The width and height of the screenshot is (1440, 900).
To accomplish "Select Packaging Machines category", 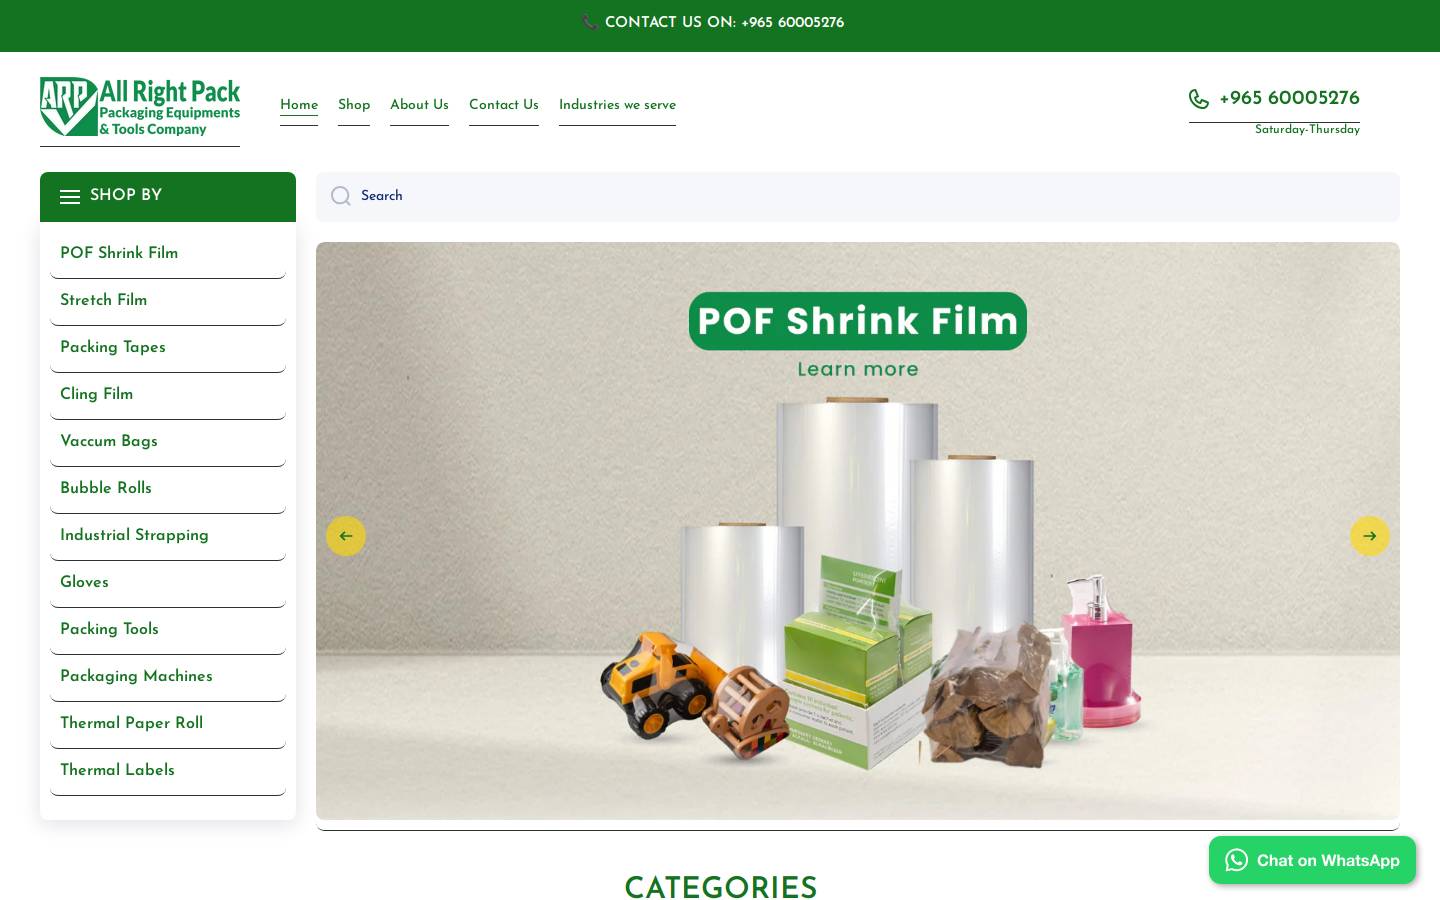I will [168, 677].
